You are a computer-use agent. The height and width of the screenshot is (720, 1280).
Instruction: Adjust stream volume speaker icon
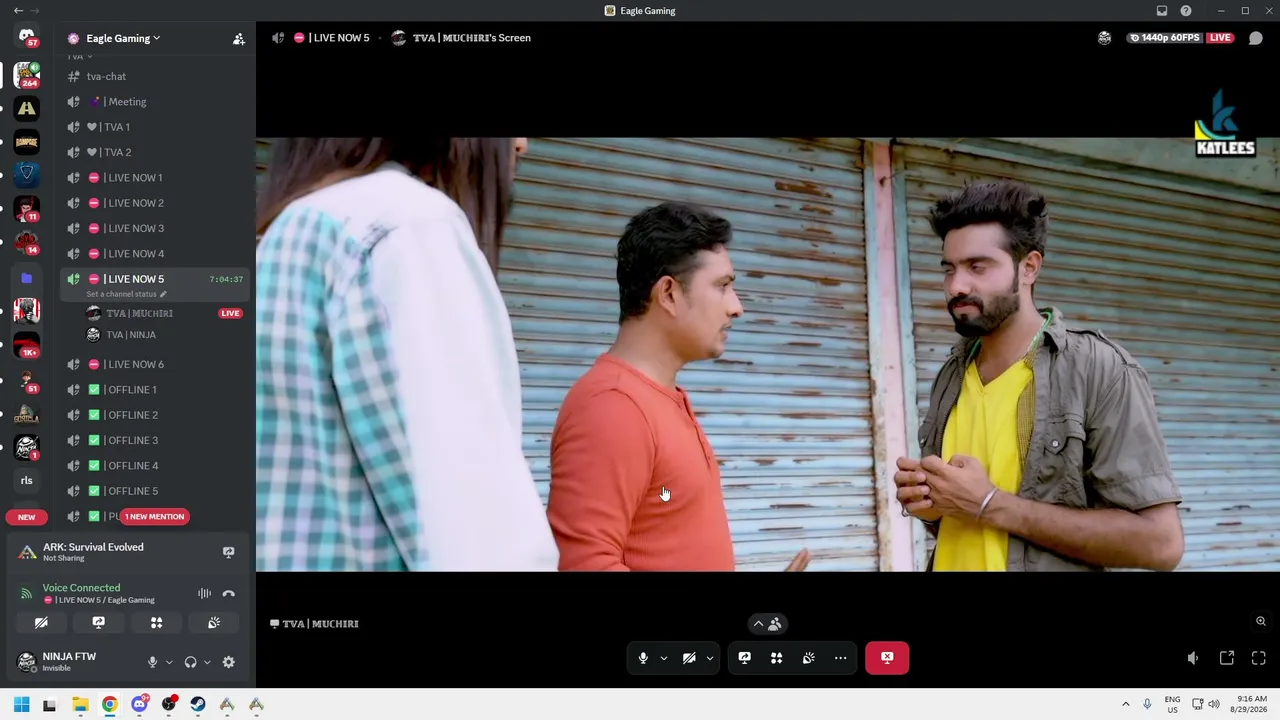(1193, 658)
